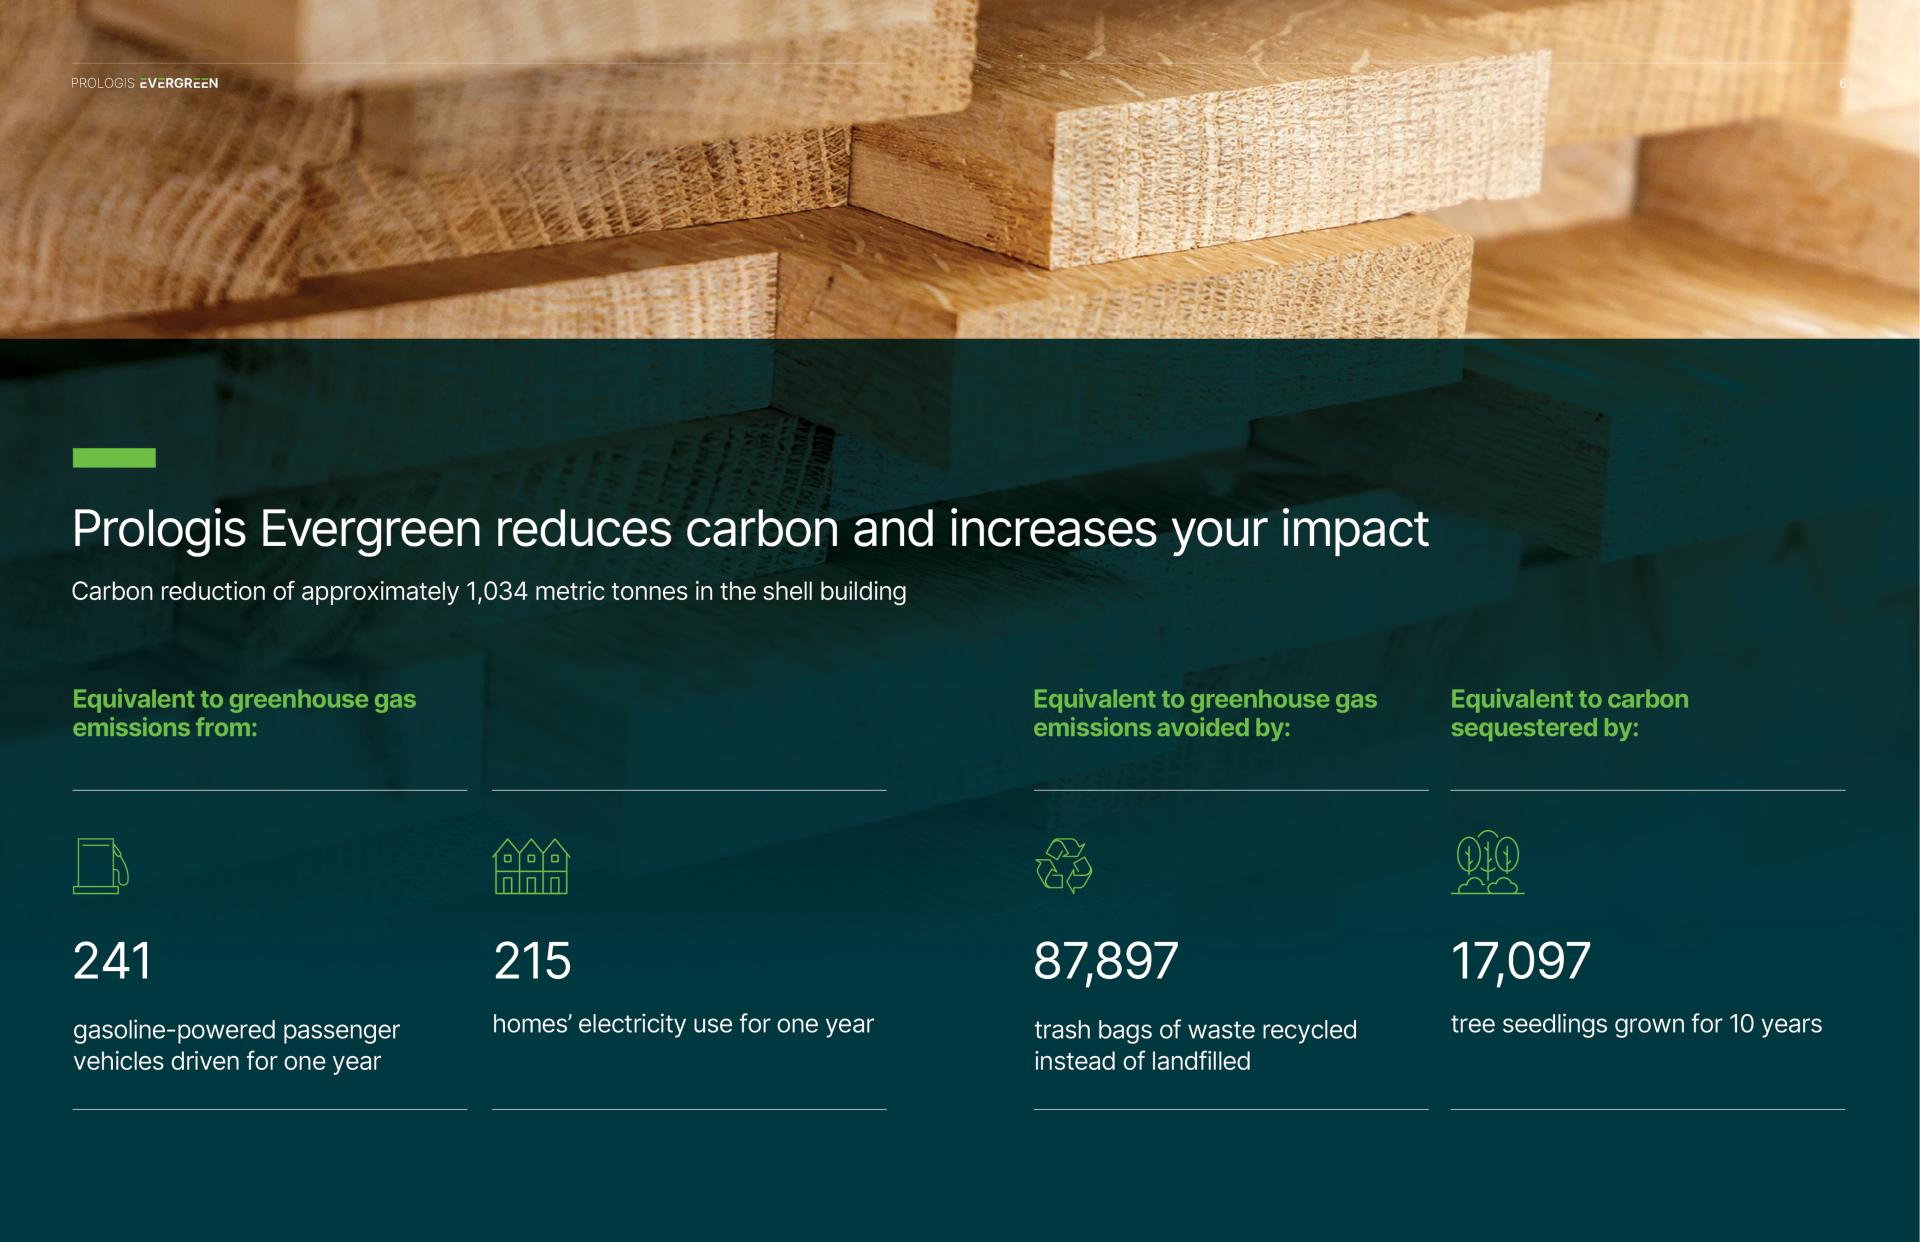The width and height of the screenshot is (1920, 1242).
Task: Click the trees icon
Action: (1487, 862)
